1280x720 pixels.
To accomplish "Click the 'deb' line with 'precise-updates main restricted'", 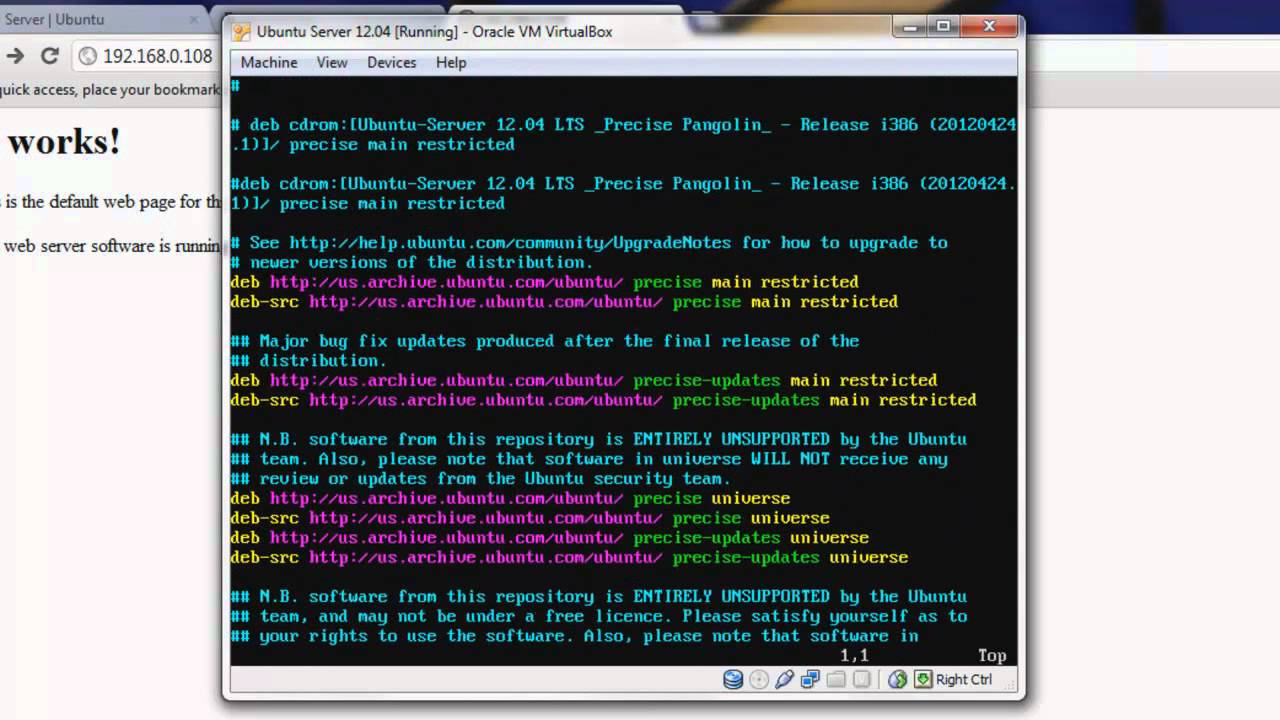I will tap(584, 380).
